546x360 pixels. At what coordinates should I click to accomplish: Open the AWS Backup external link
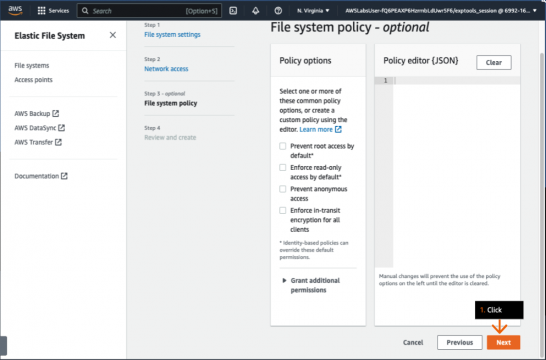(x=37, y=114)
